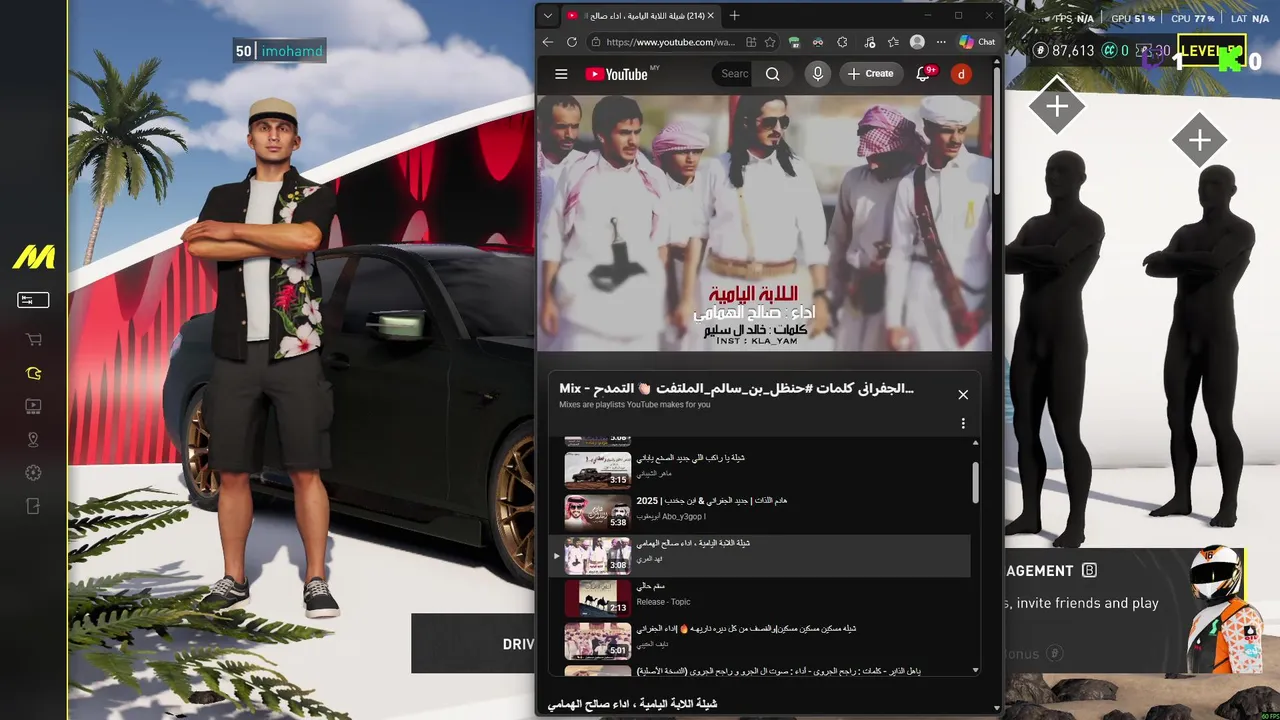
Task: Click the 'Abo_y3gop' channel name in playlist
Action: [671, 517]
